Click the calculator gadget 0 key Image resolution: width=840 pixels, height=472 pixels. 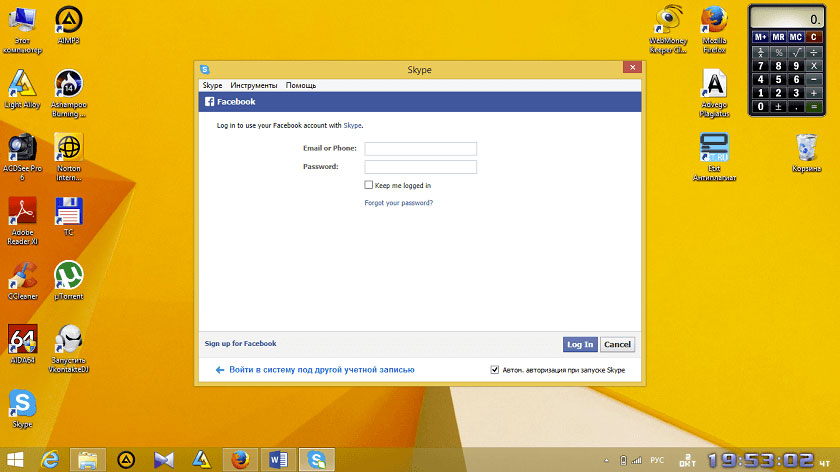pyautogui.click(x=760, y=107)
